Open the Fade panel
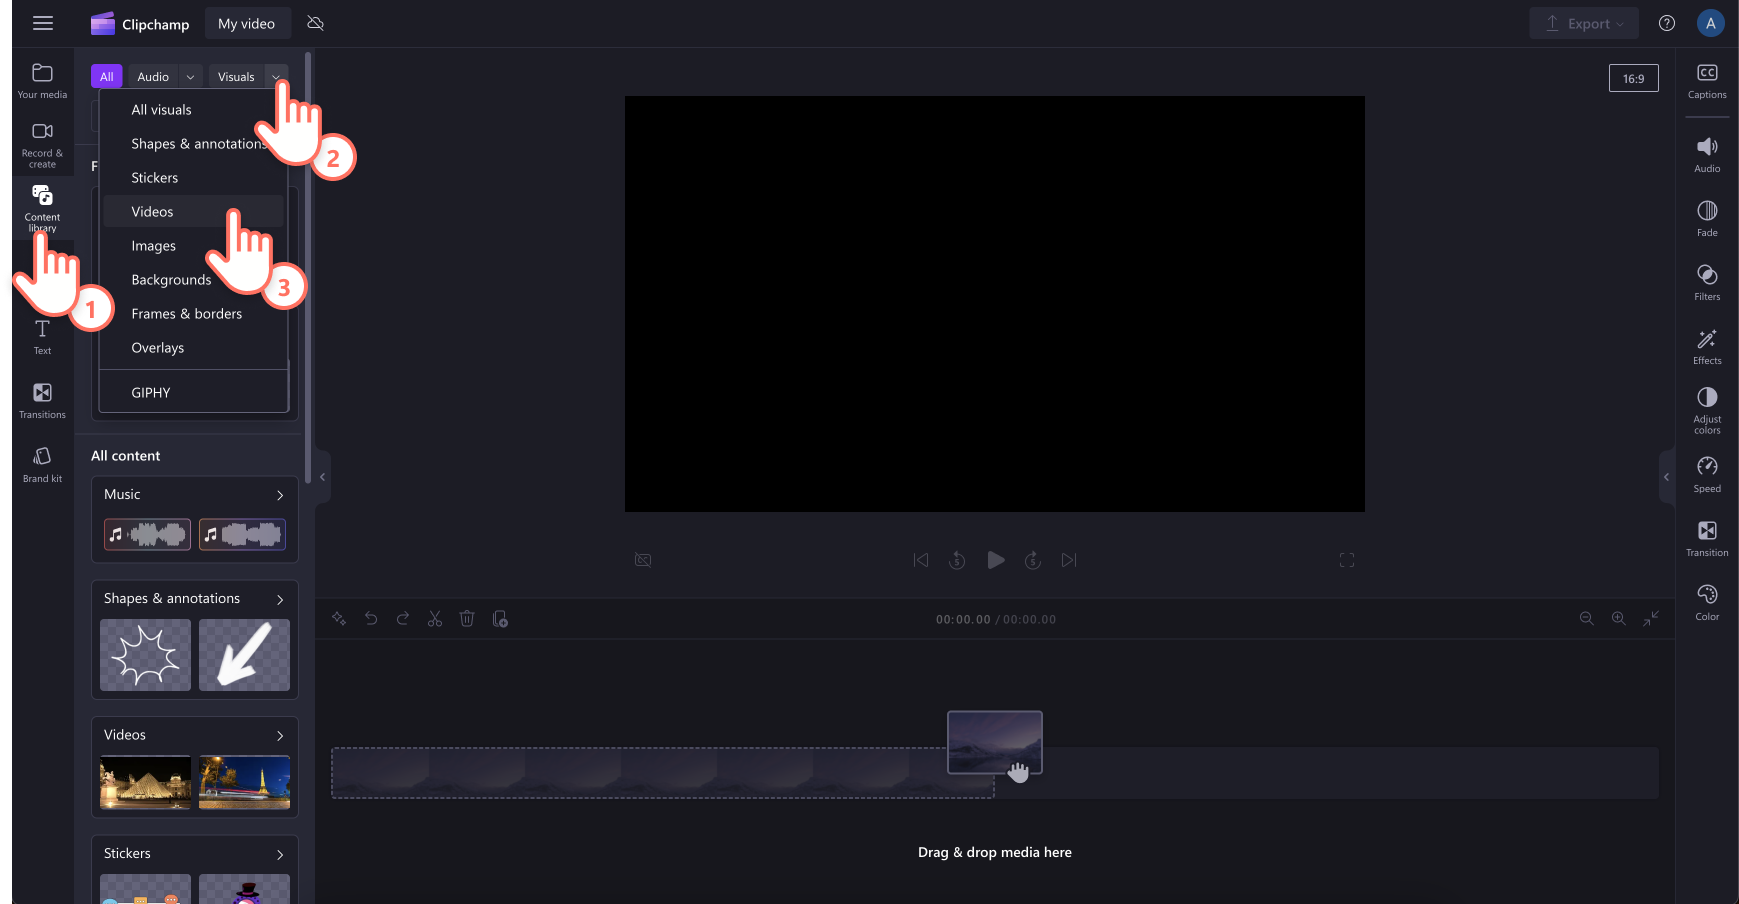The width and height of the screenshot is (1739, 904). coord(1707,219)
